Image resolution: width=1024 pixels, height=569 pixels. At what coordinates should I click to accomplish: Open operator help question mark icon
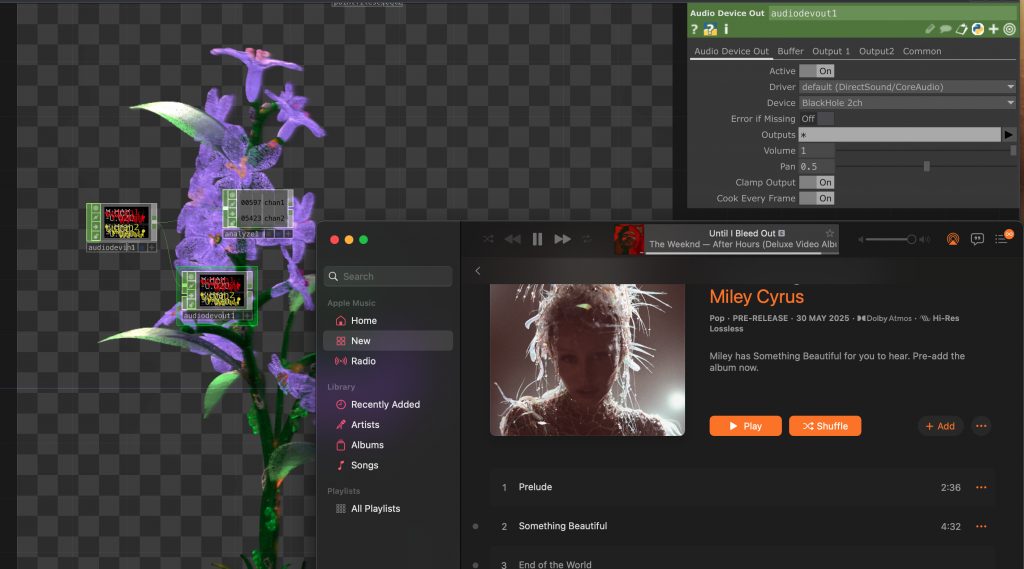[694, 29]
